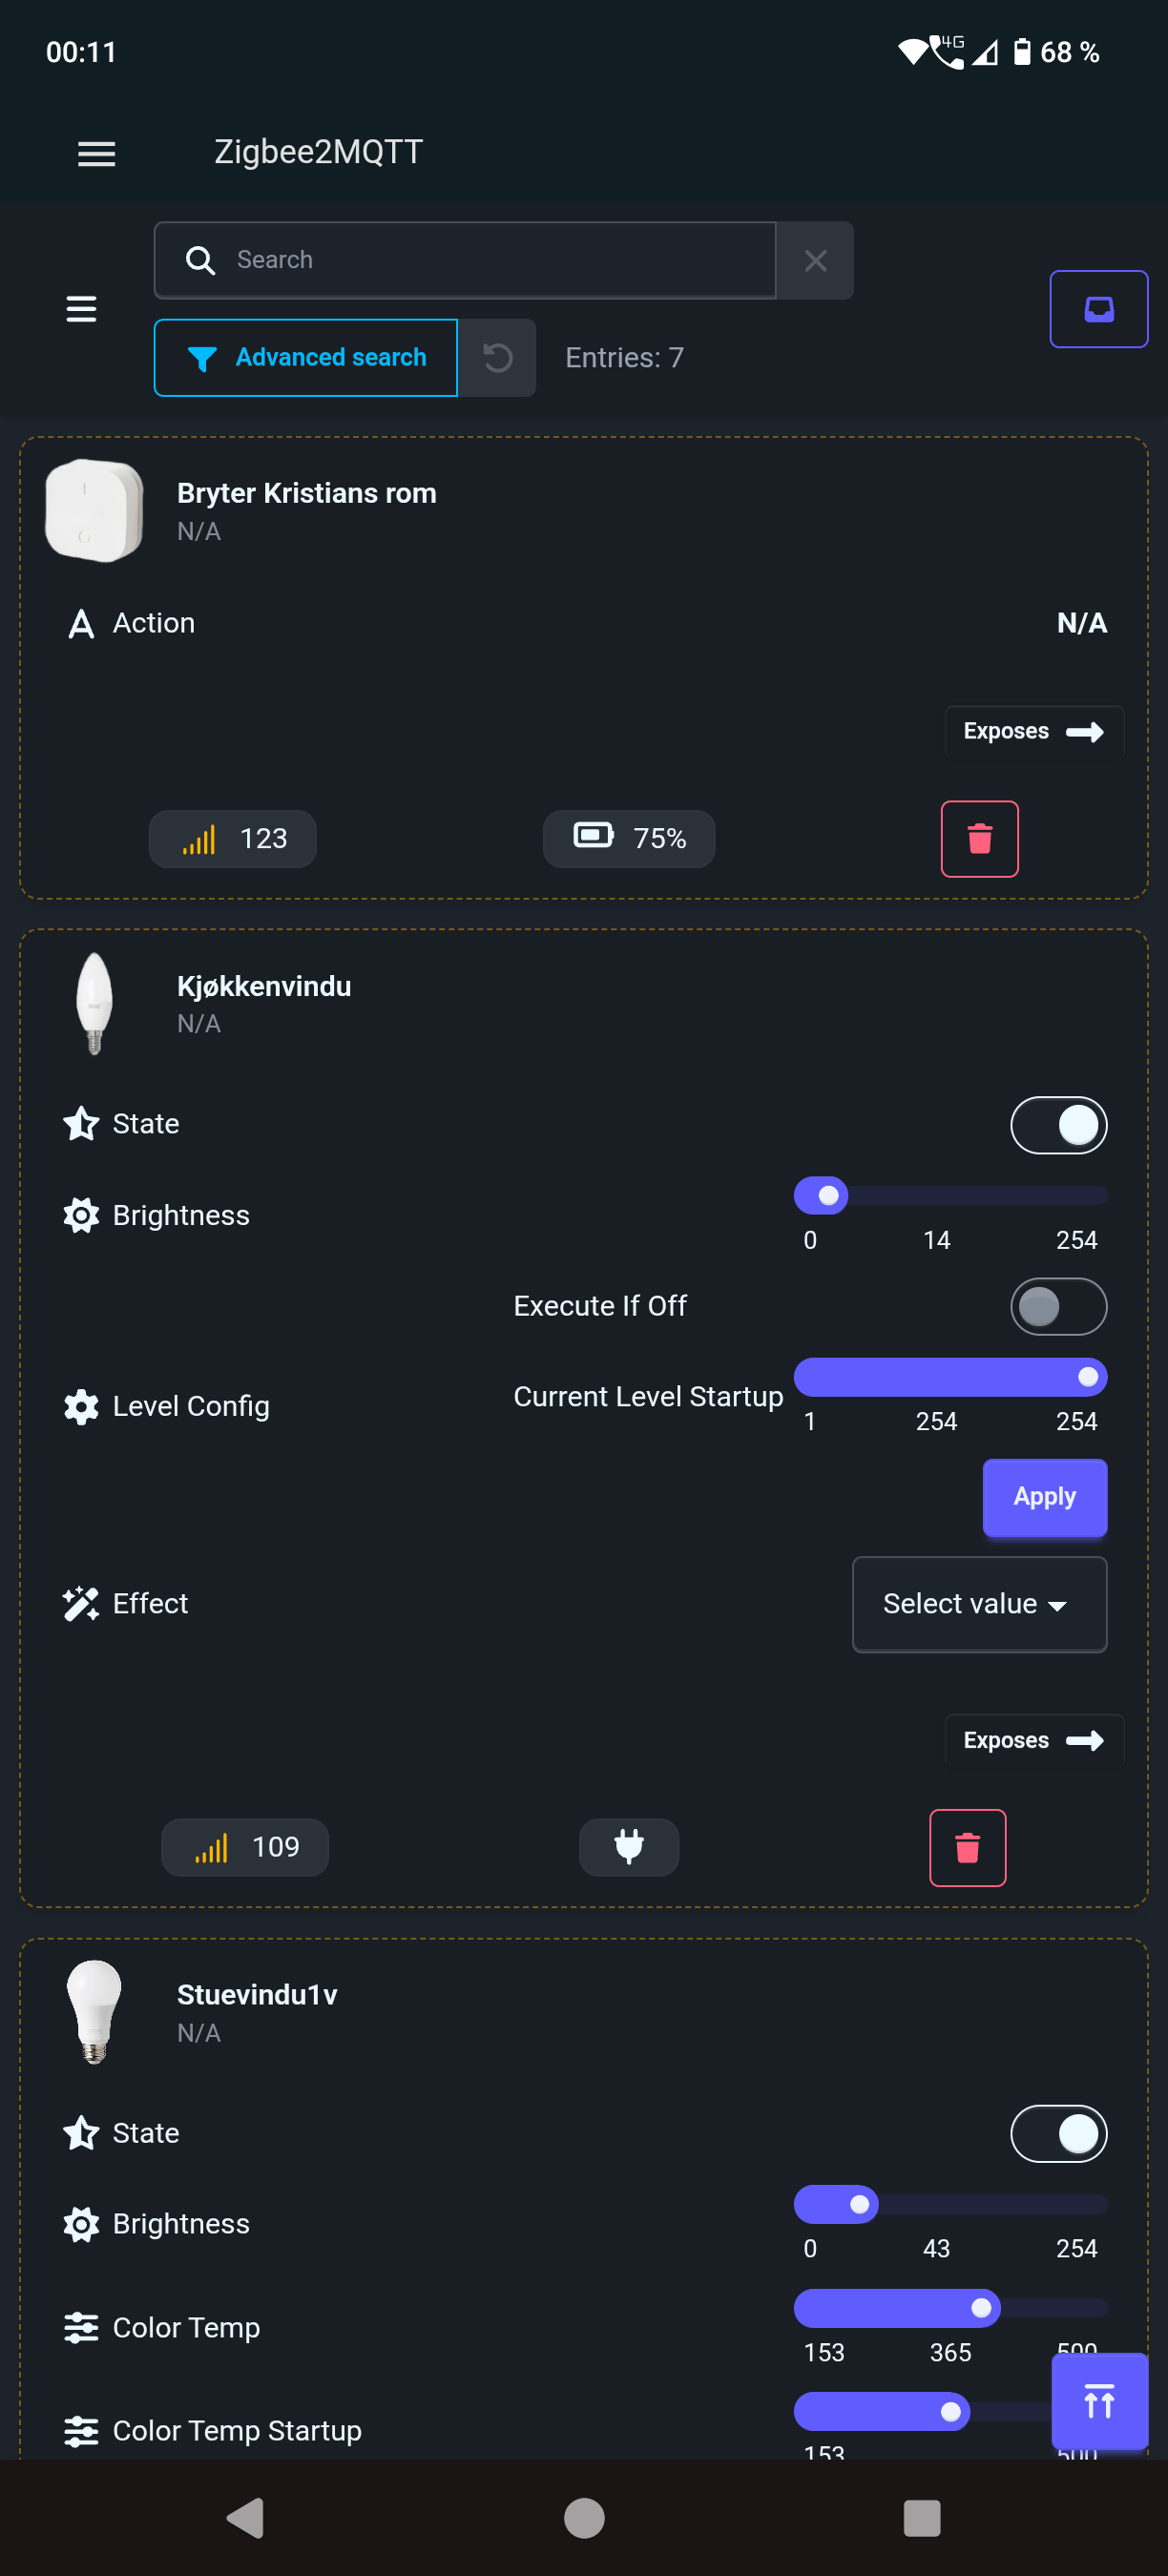
Task: Turn off the Kjøkkenvindu State switch
Action: 1058,1125
